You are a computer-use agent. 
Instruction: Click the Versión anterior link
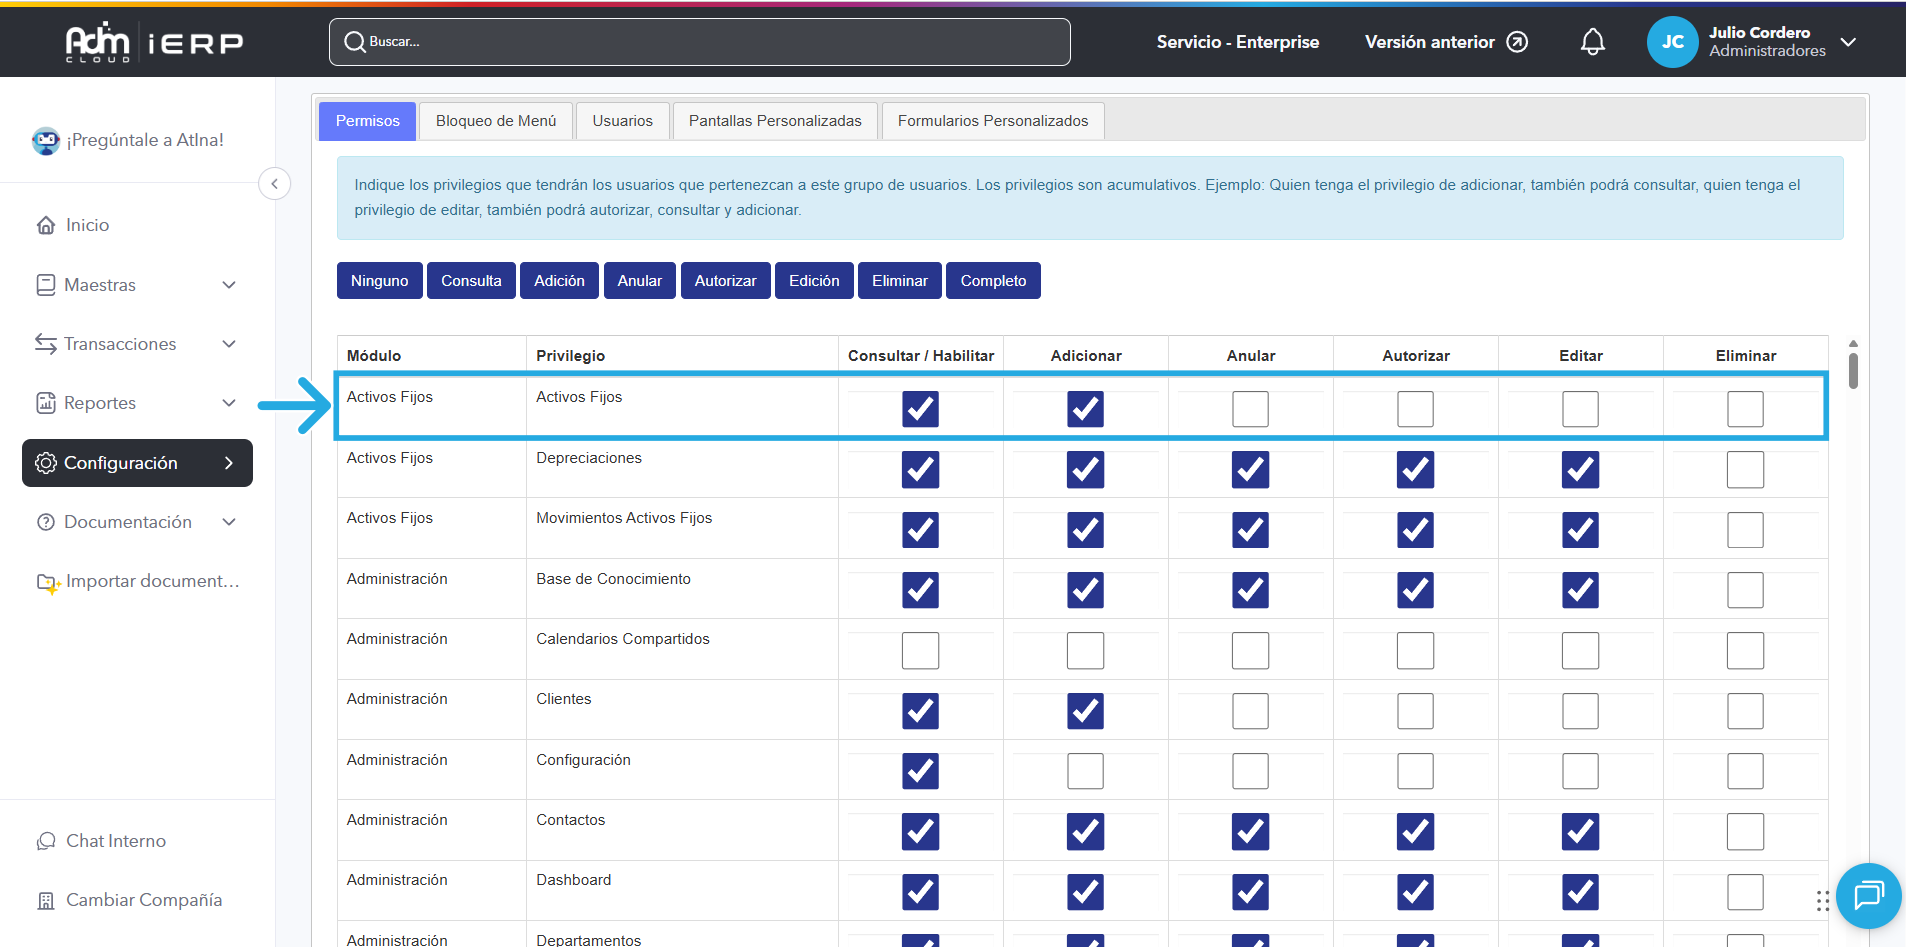click(1445, 42)
